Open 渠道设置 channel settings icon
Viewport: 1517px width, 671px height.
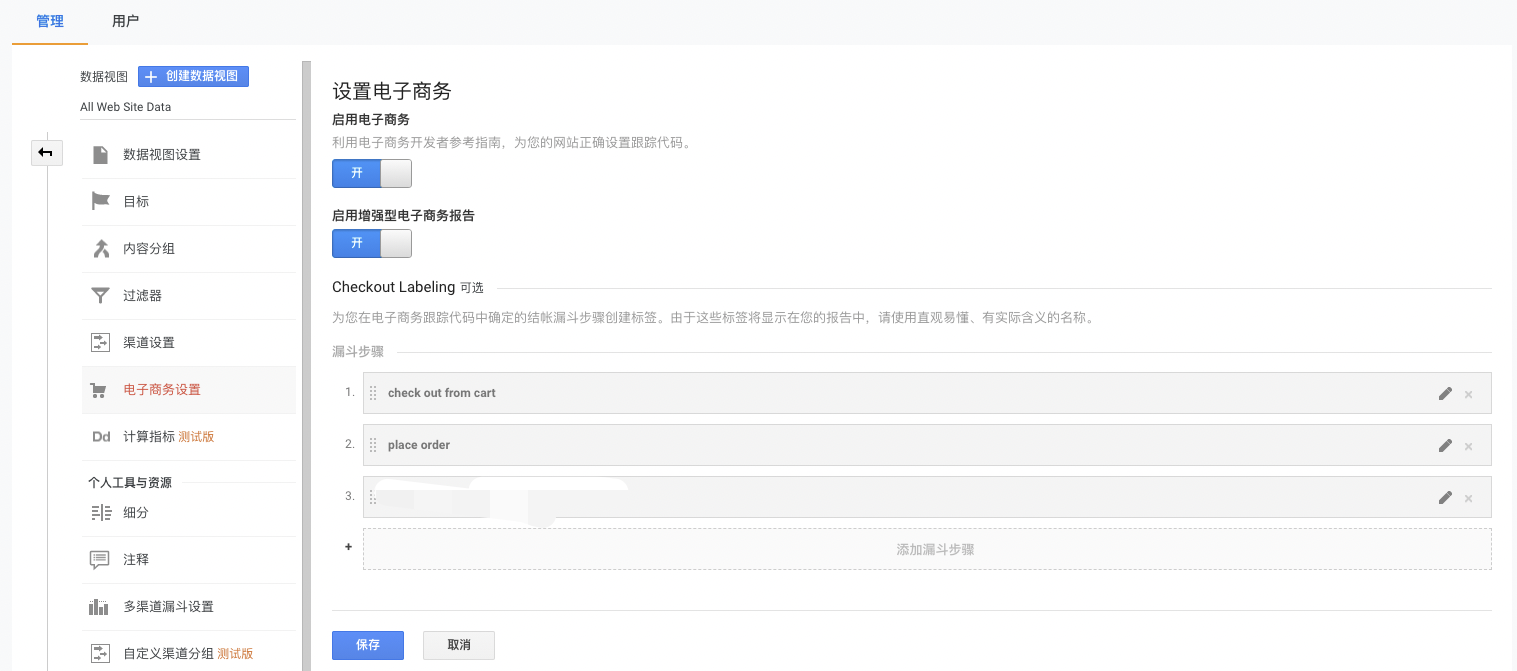pyautogui.click(x=100, y=342)
